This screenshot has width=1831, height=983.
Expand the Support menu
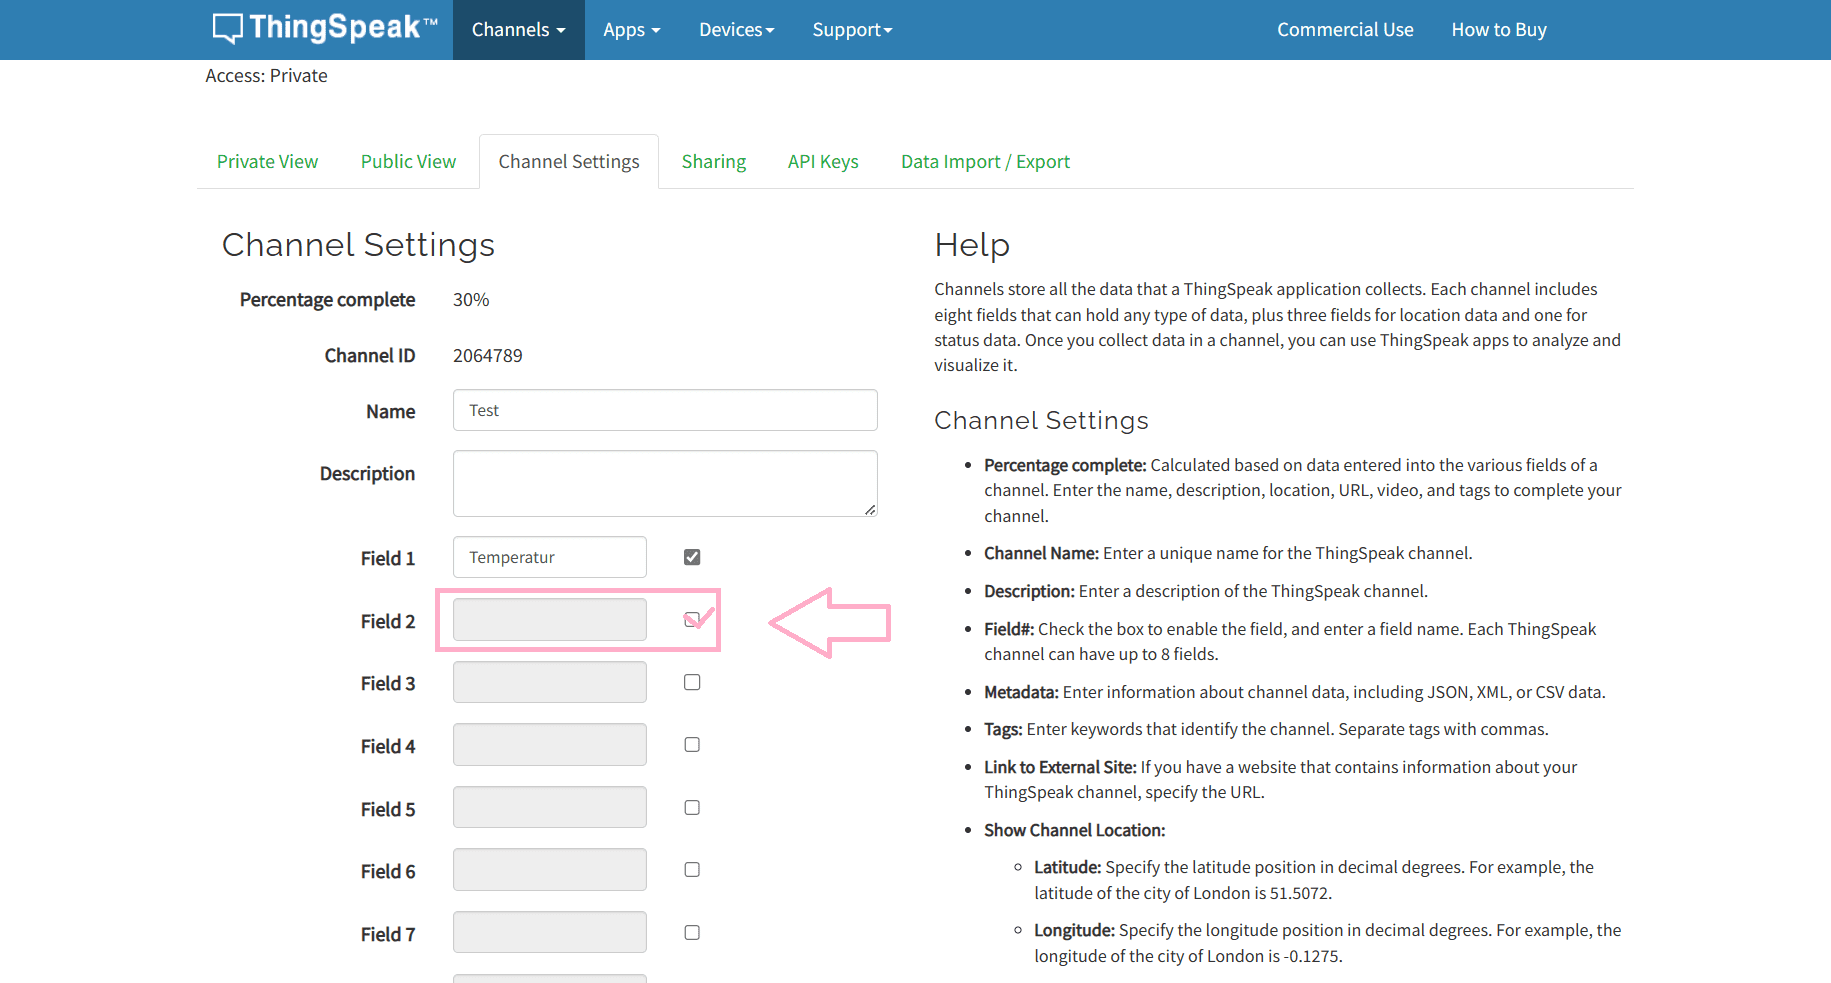[x=851, y=30]
